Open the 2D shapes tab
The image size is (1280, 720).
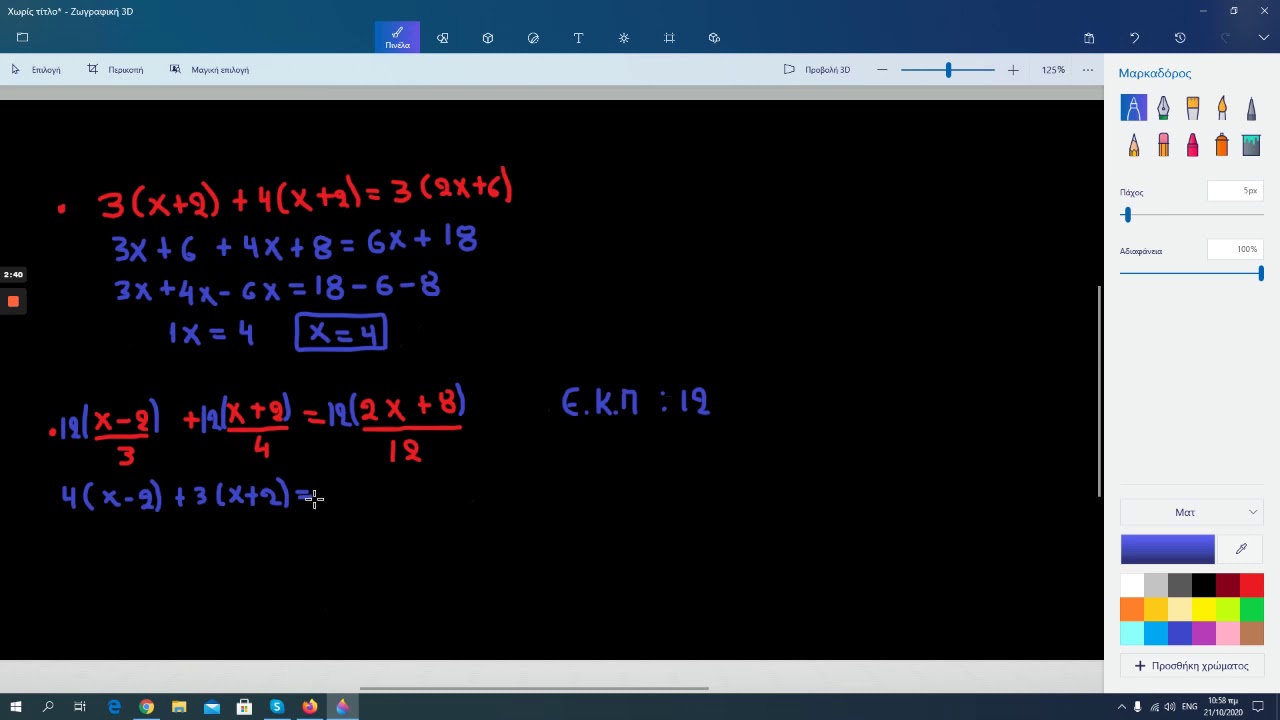click(x=442, y=38)
